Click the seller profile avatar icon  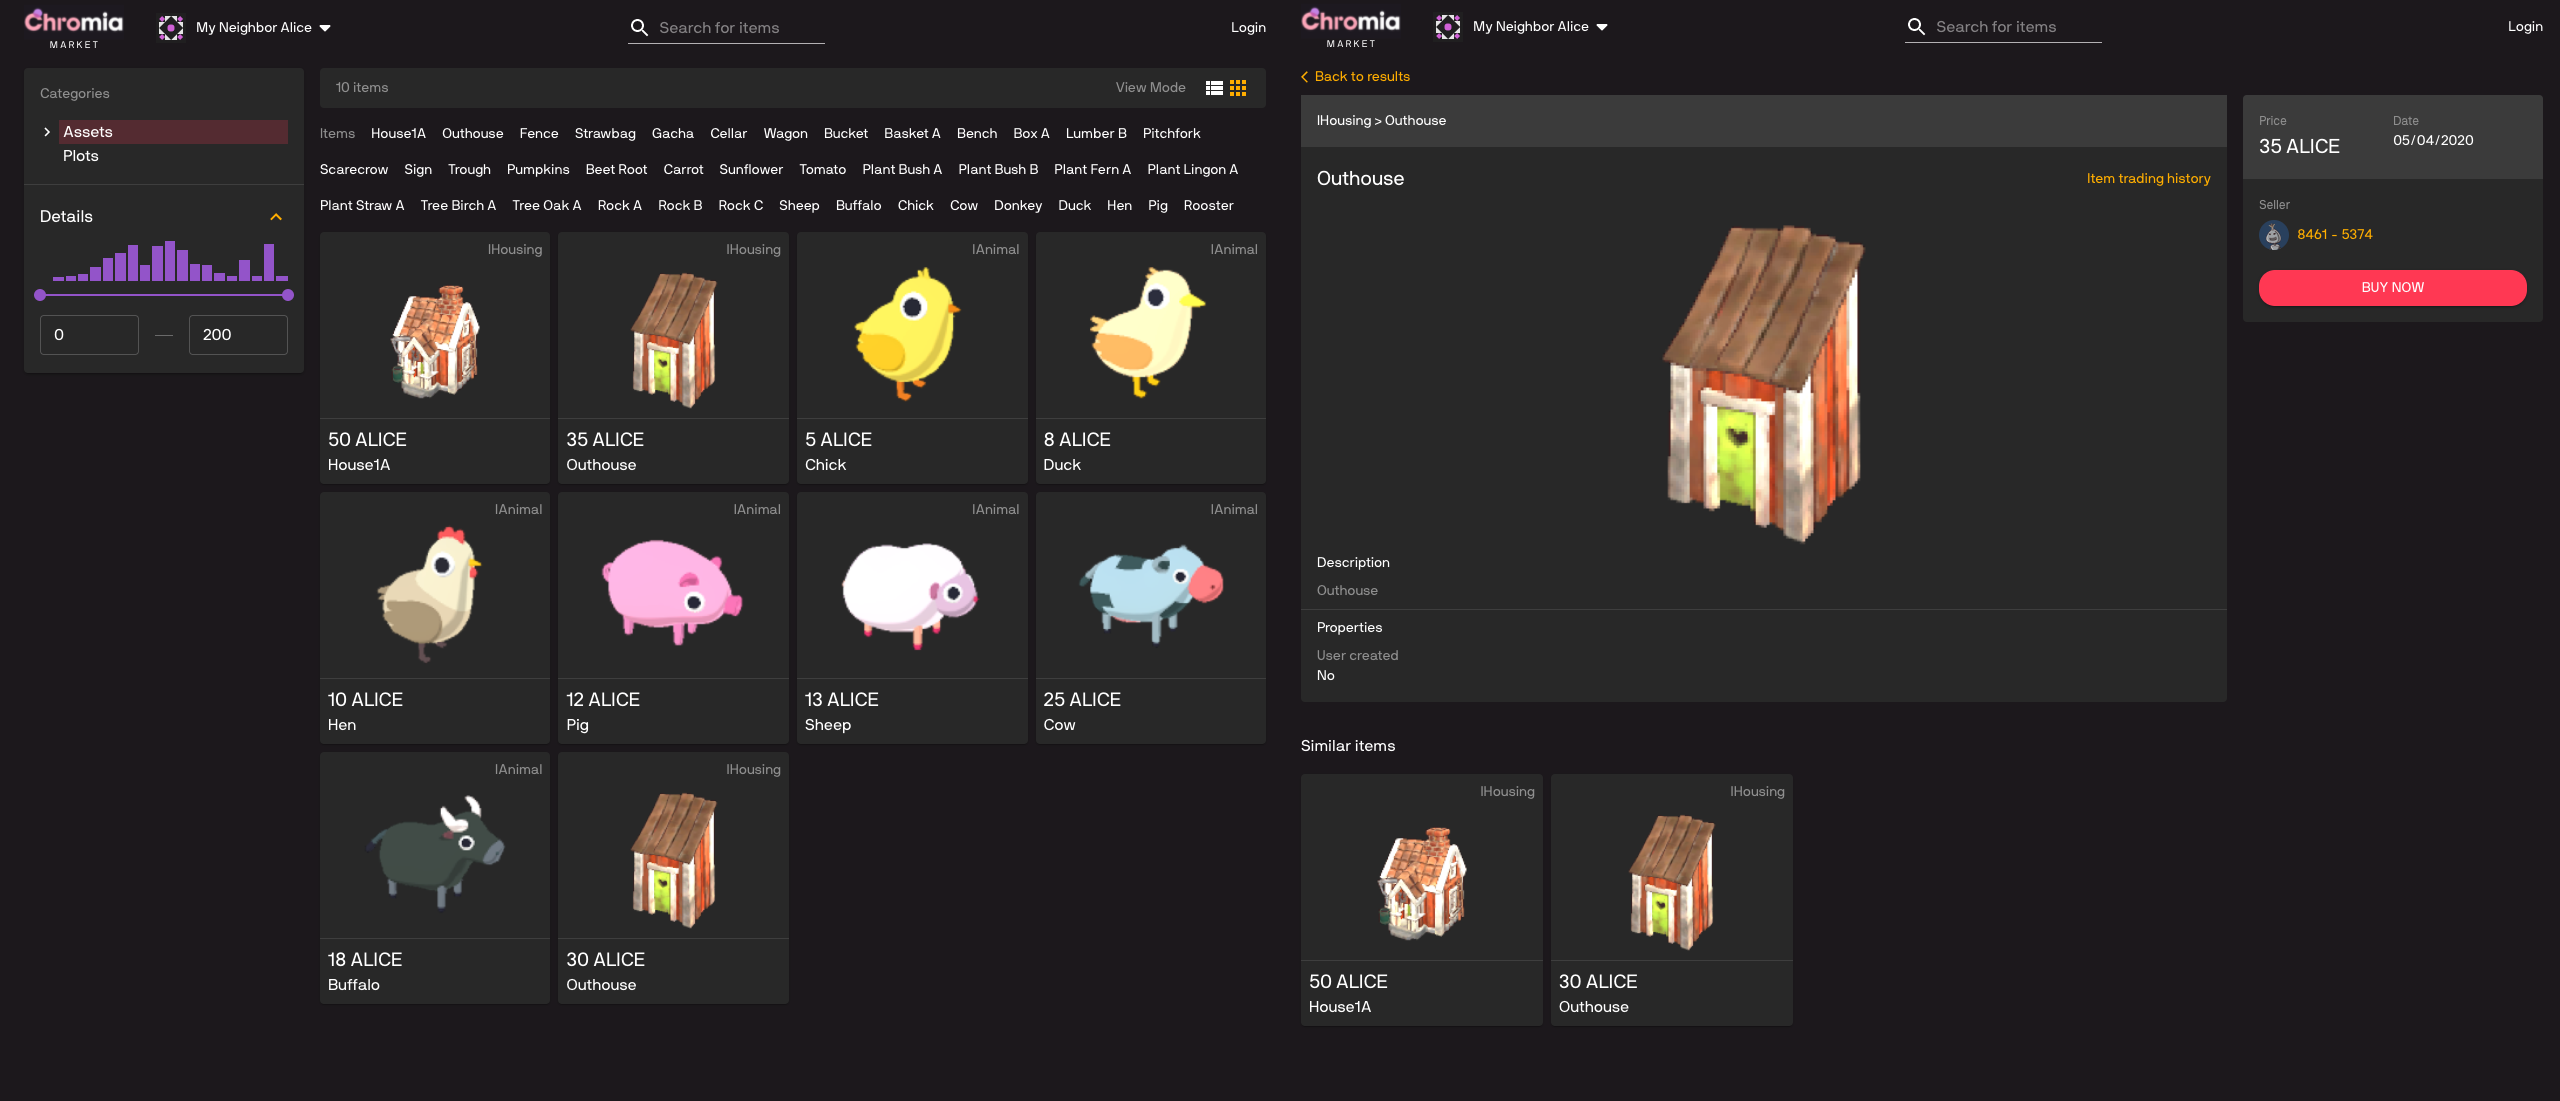point(2274,234)
